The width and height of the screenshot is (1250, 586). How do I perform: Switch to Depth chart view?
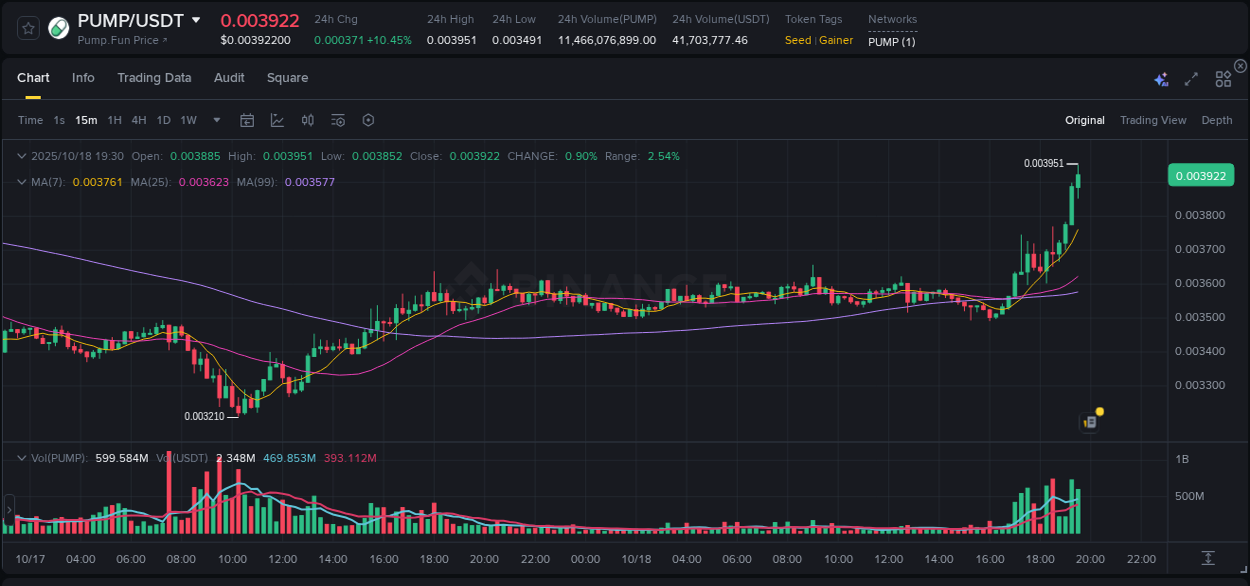(1216, 120)
